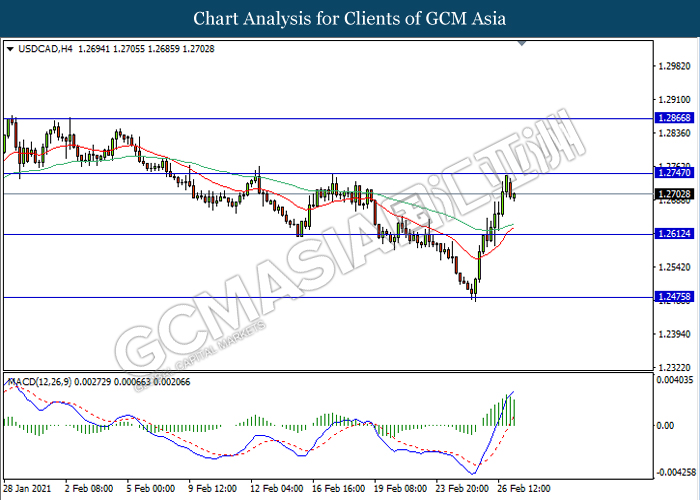The width and height of the screenshot is (700, 500).
Task: Click the triangle arrow beside USDCAD,H4
Action: pyautogui.click(x=10, y=47)
